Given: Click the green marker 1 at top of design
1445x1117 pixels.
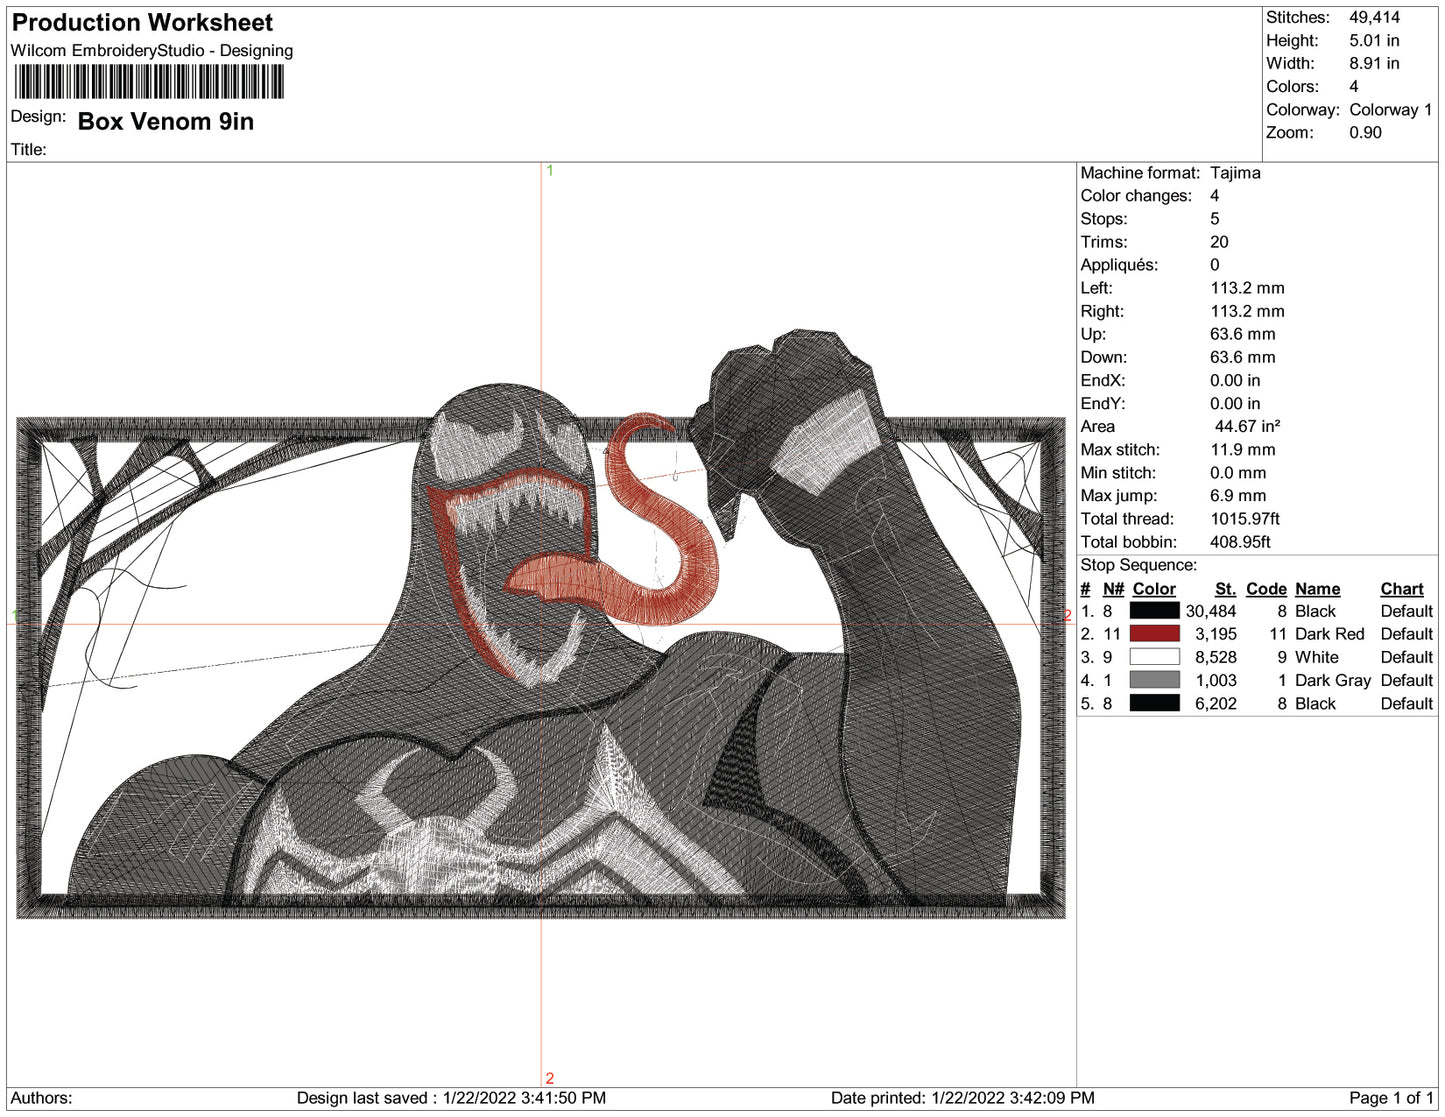Looking at the screenshot, I should tap(549, 171).
